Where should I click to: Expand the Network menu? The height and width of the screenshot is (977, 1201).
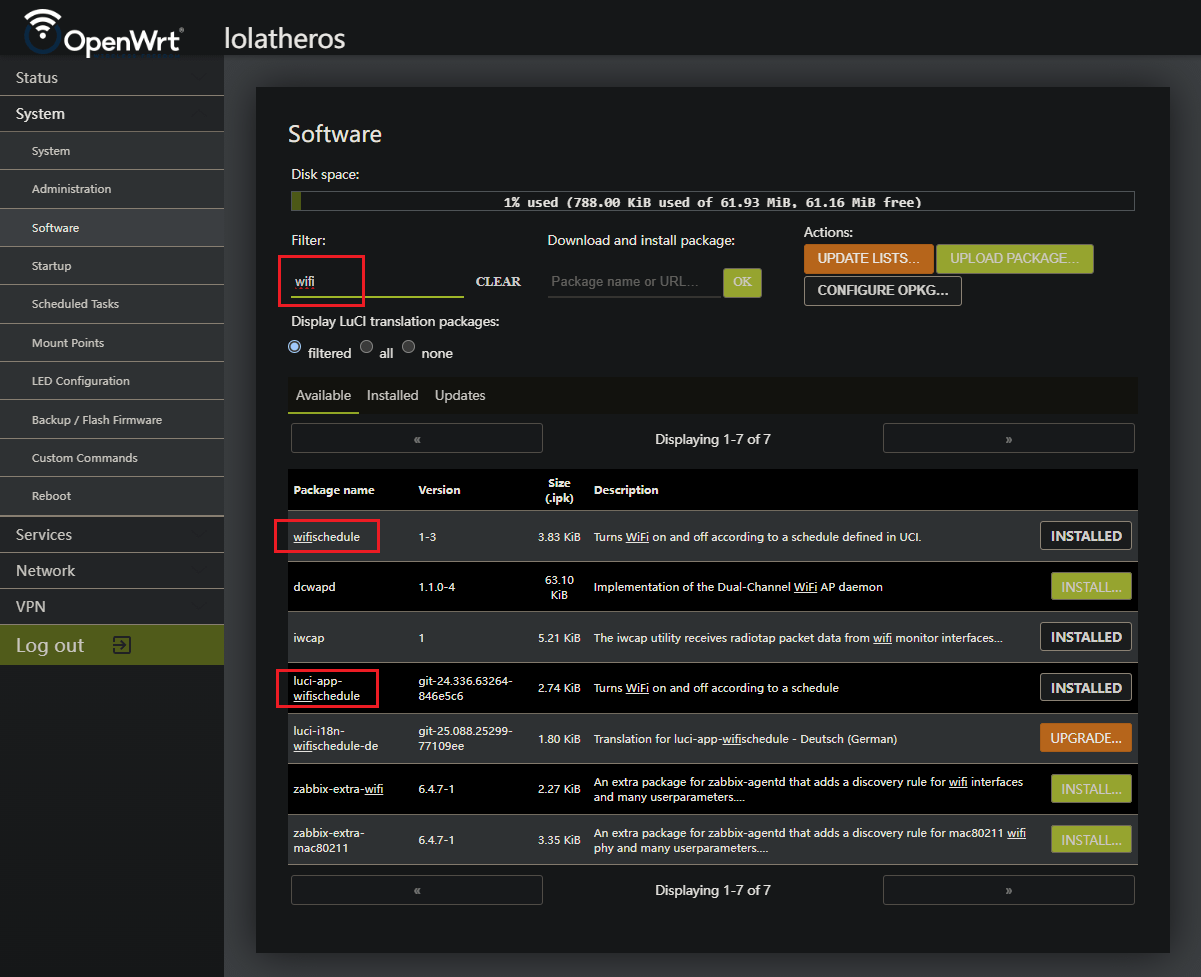[x=112, y=571]
